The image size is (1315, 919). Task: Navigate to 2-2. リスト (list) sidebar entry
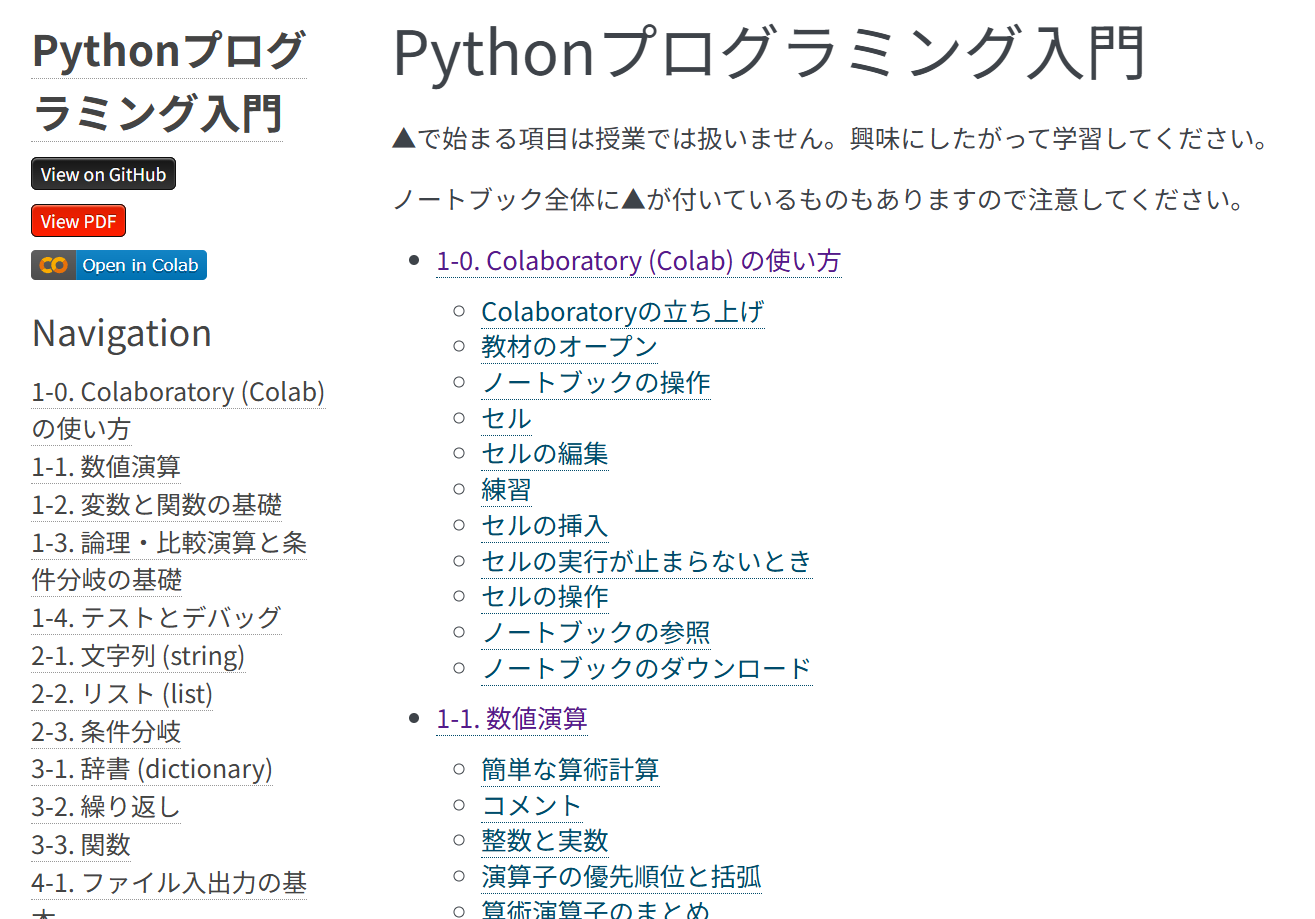click(x=122, y=694)
